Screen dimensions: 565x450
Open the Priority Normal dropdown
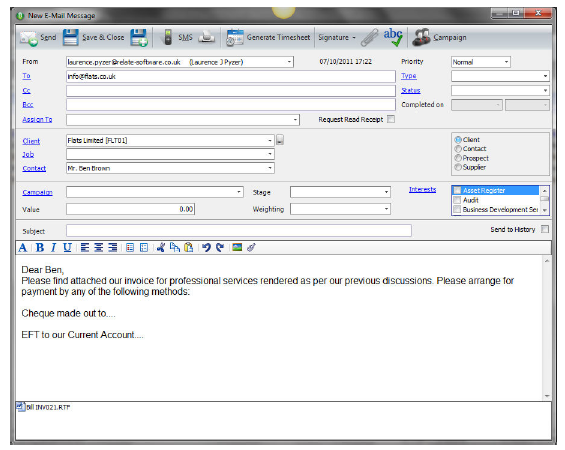(481, 62)
